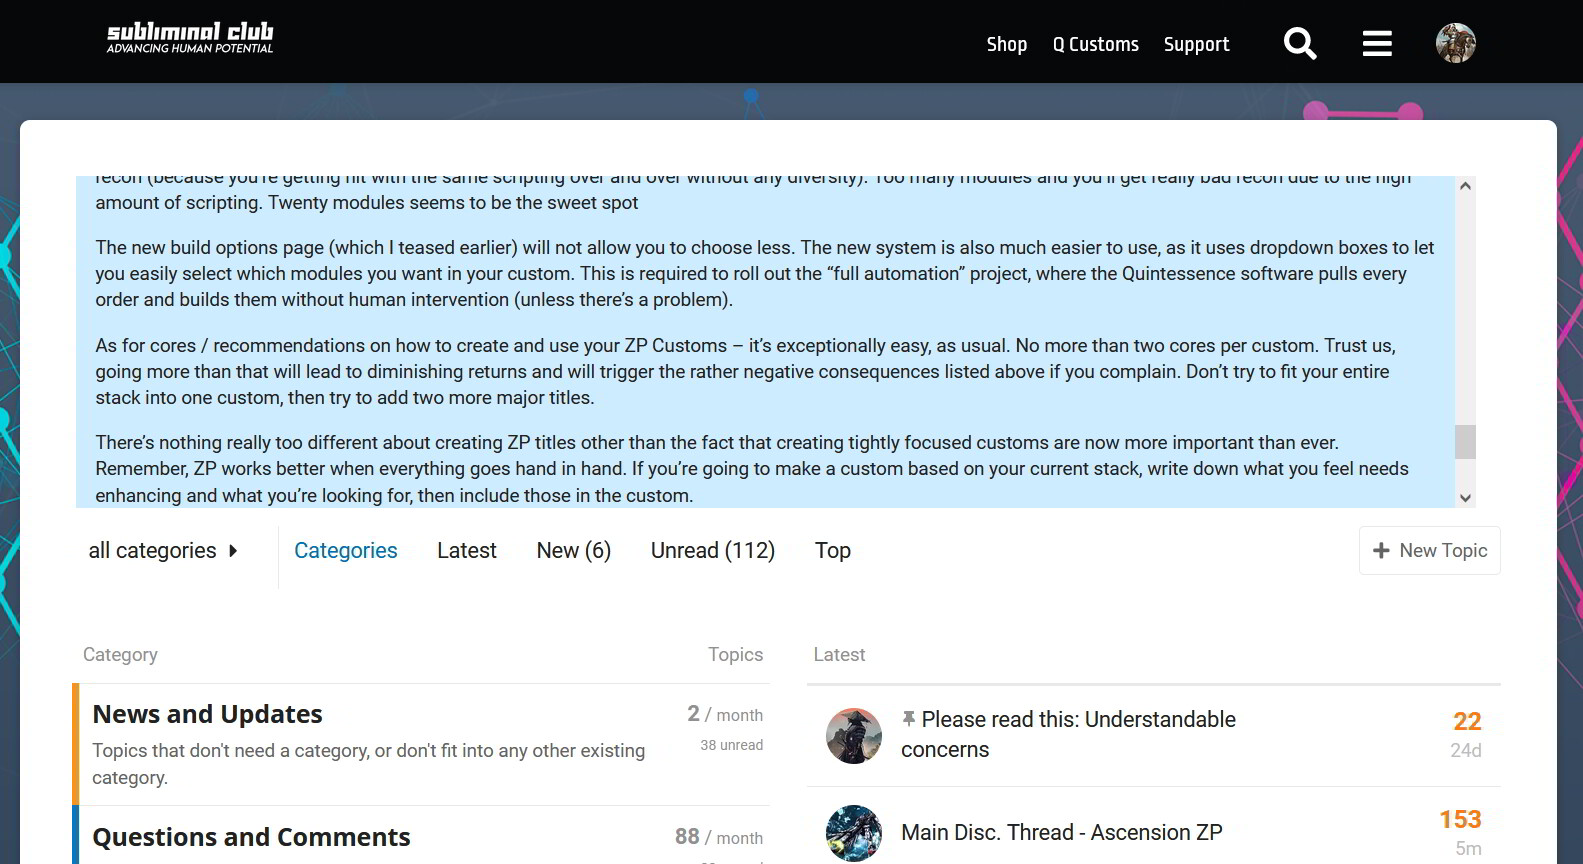This screenshot has width=1583, height=864.
Task: Go to the Top tab
Action: coord(833,550)
